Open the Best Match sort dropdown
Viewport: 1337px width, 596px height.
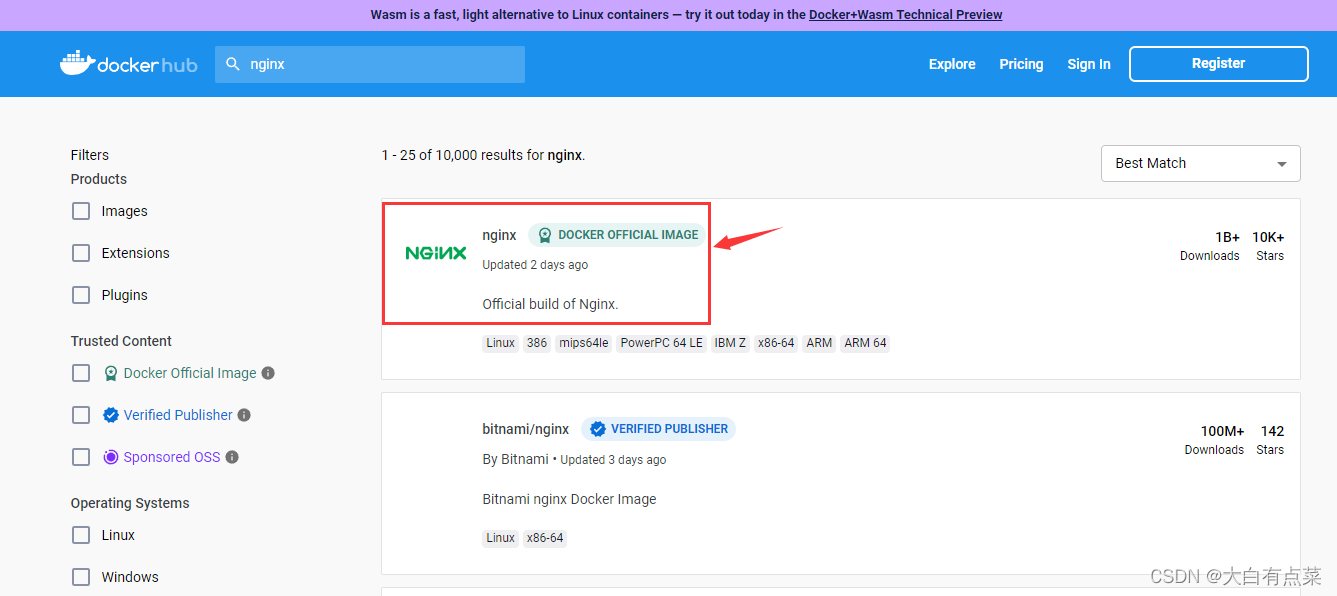click(1200, 163)
